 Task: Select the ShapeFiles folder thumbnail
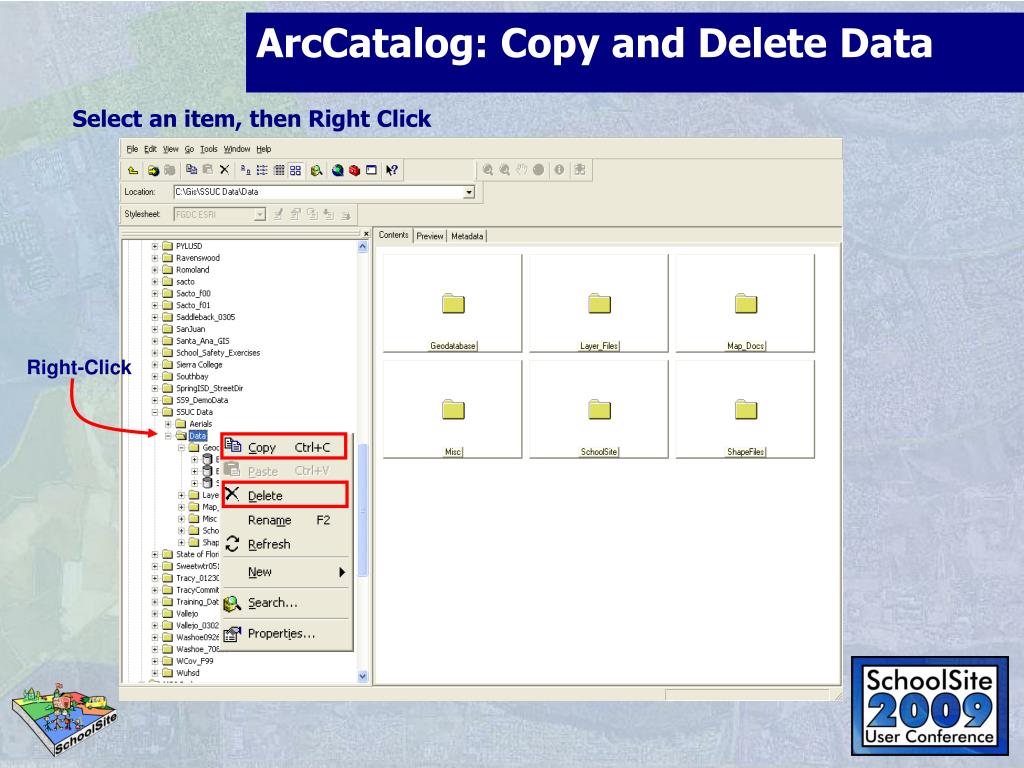coord(745,409)
